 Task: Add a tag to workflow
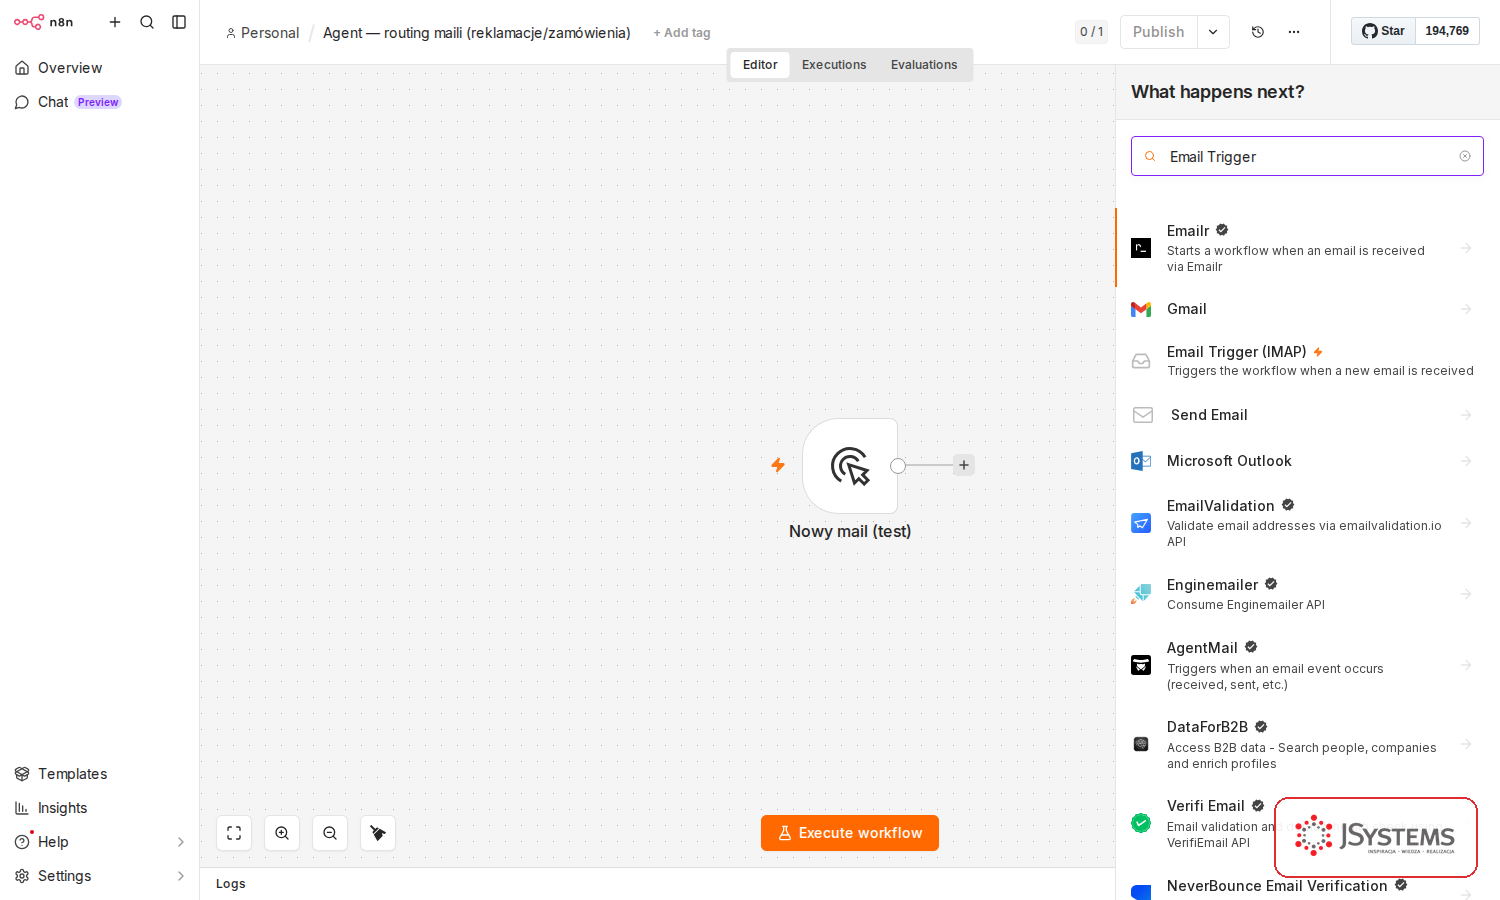pos(682,33)
